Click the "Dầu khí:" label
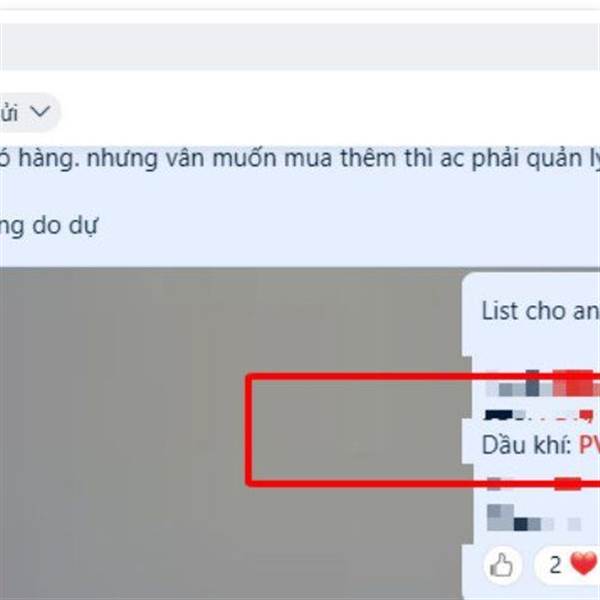The height and width of the screenshot is (600, 600). tap(527, 445)
